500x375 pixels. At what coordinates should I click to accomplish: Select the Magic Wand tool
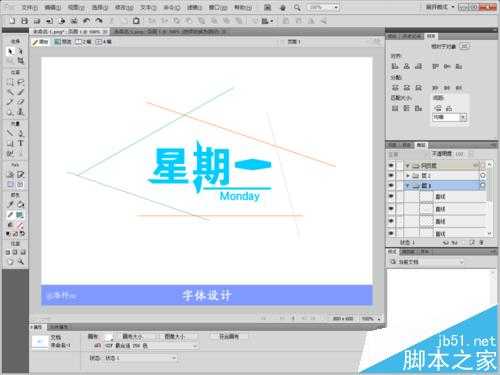click(x=10, y=92)
